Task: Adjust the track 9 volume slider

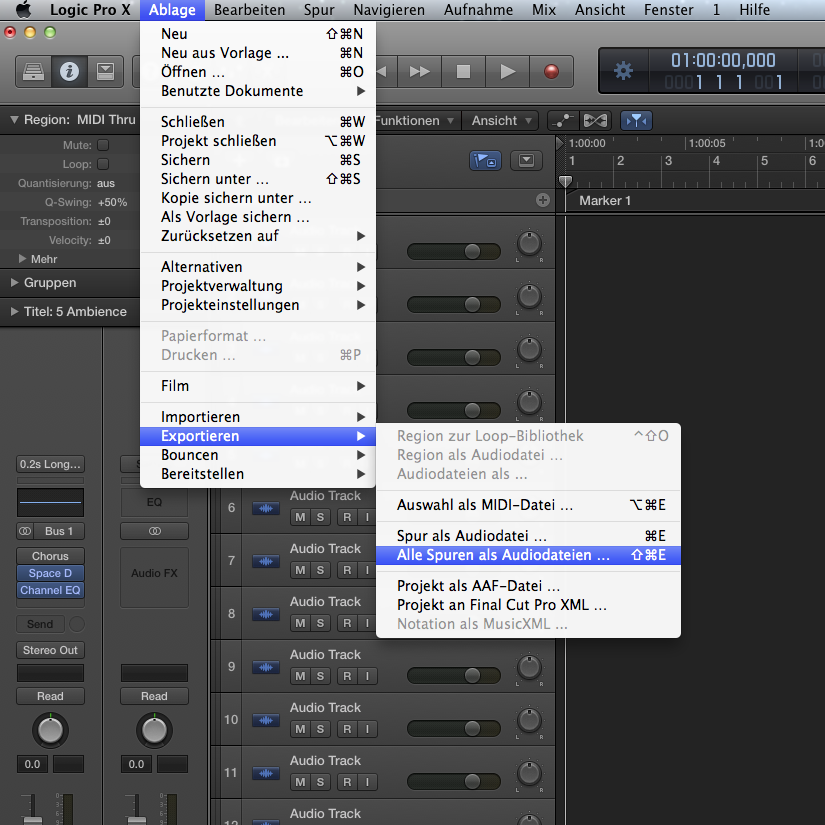Action: [x=454, y=675]
